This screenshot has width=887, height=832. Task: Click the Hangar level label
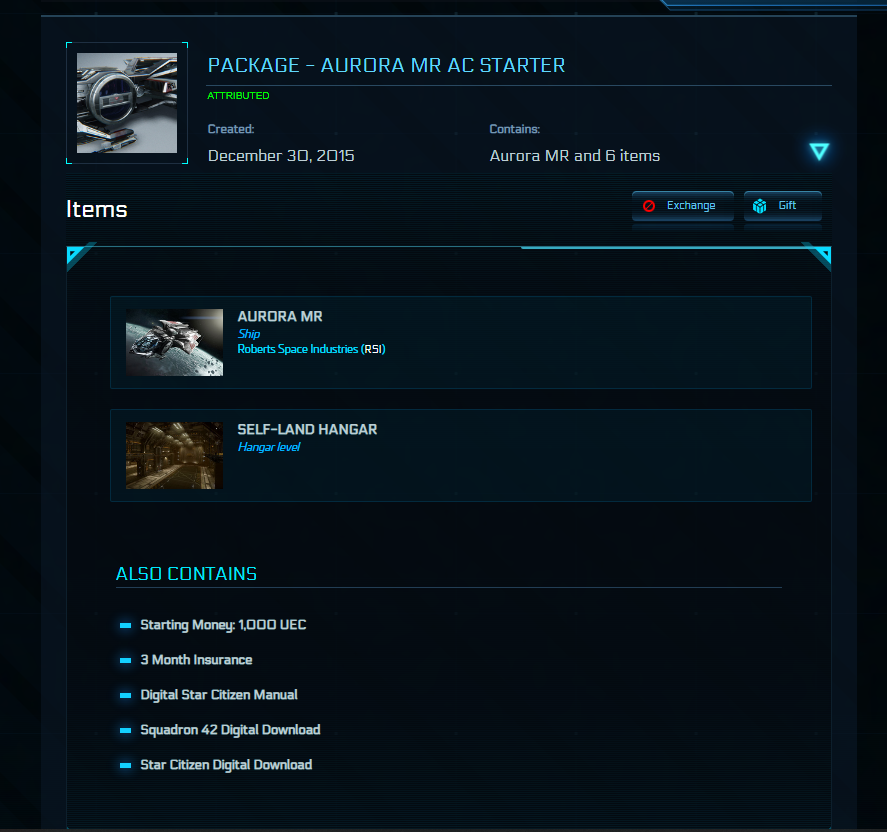269,447
